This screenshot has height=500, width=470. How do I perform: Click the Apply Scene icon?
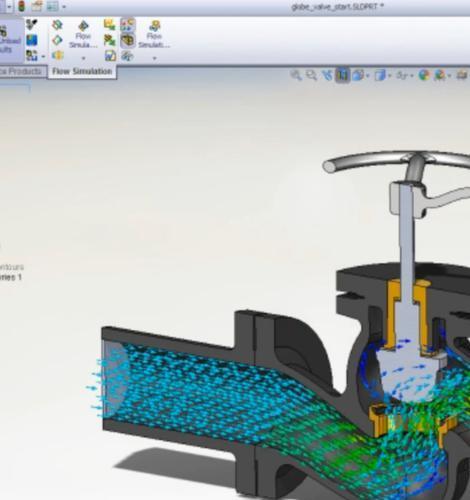440,75
